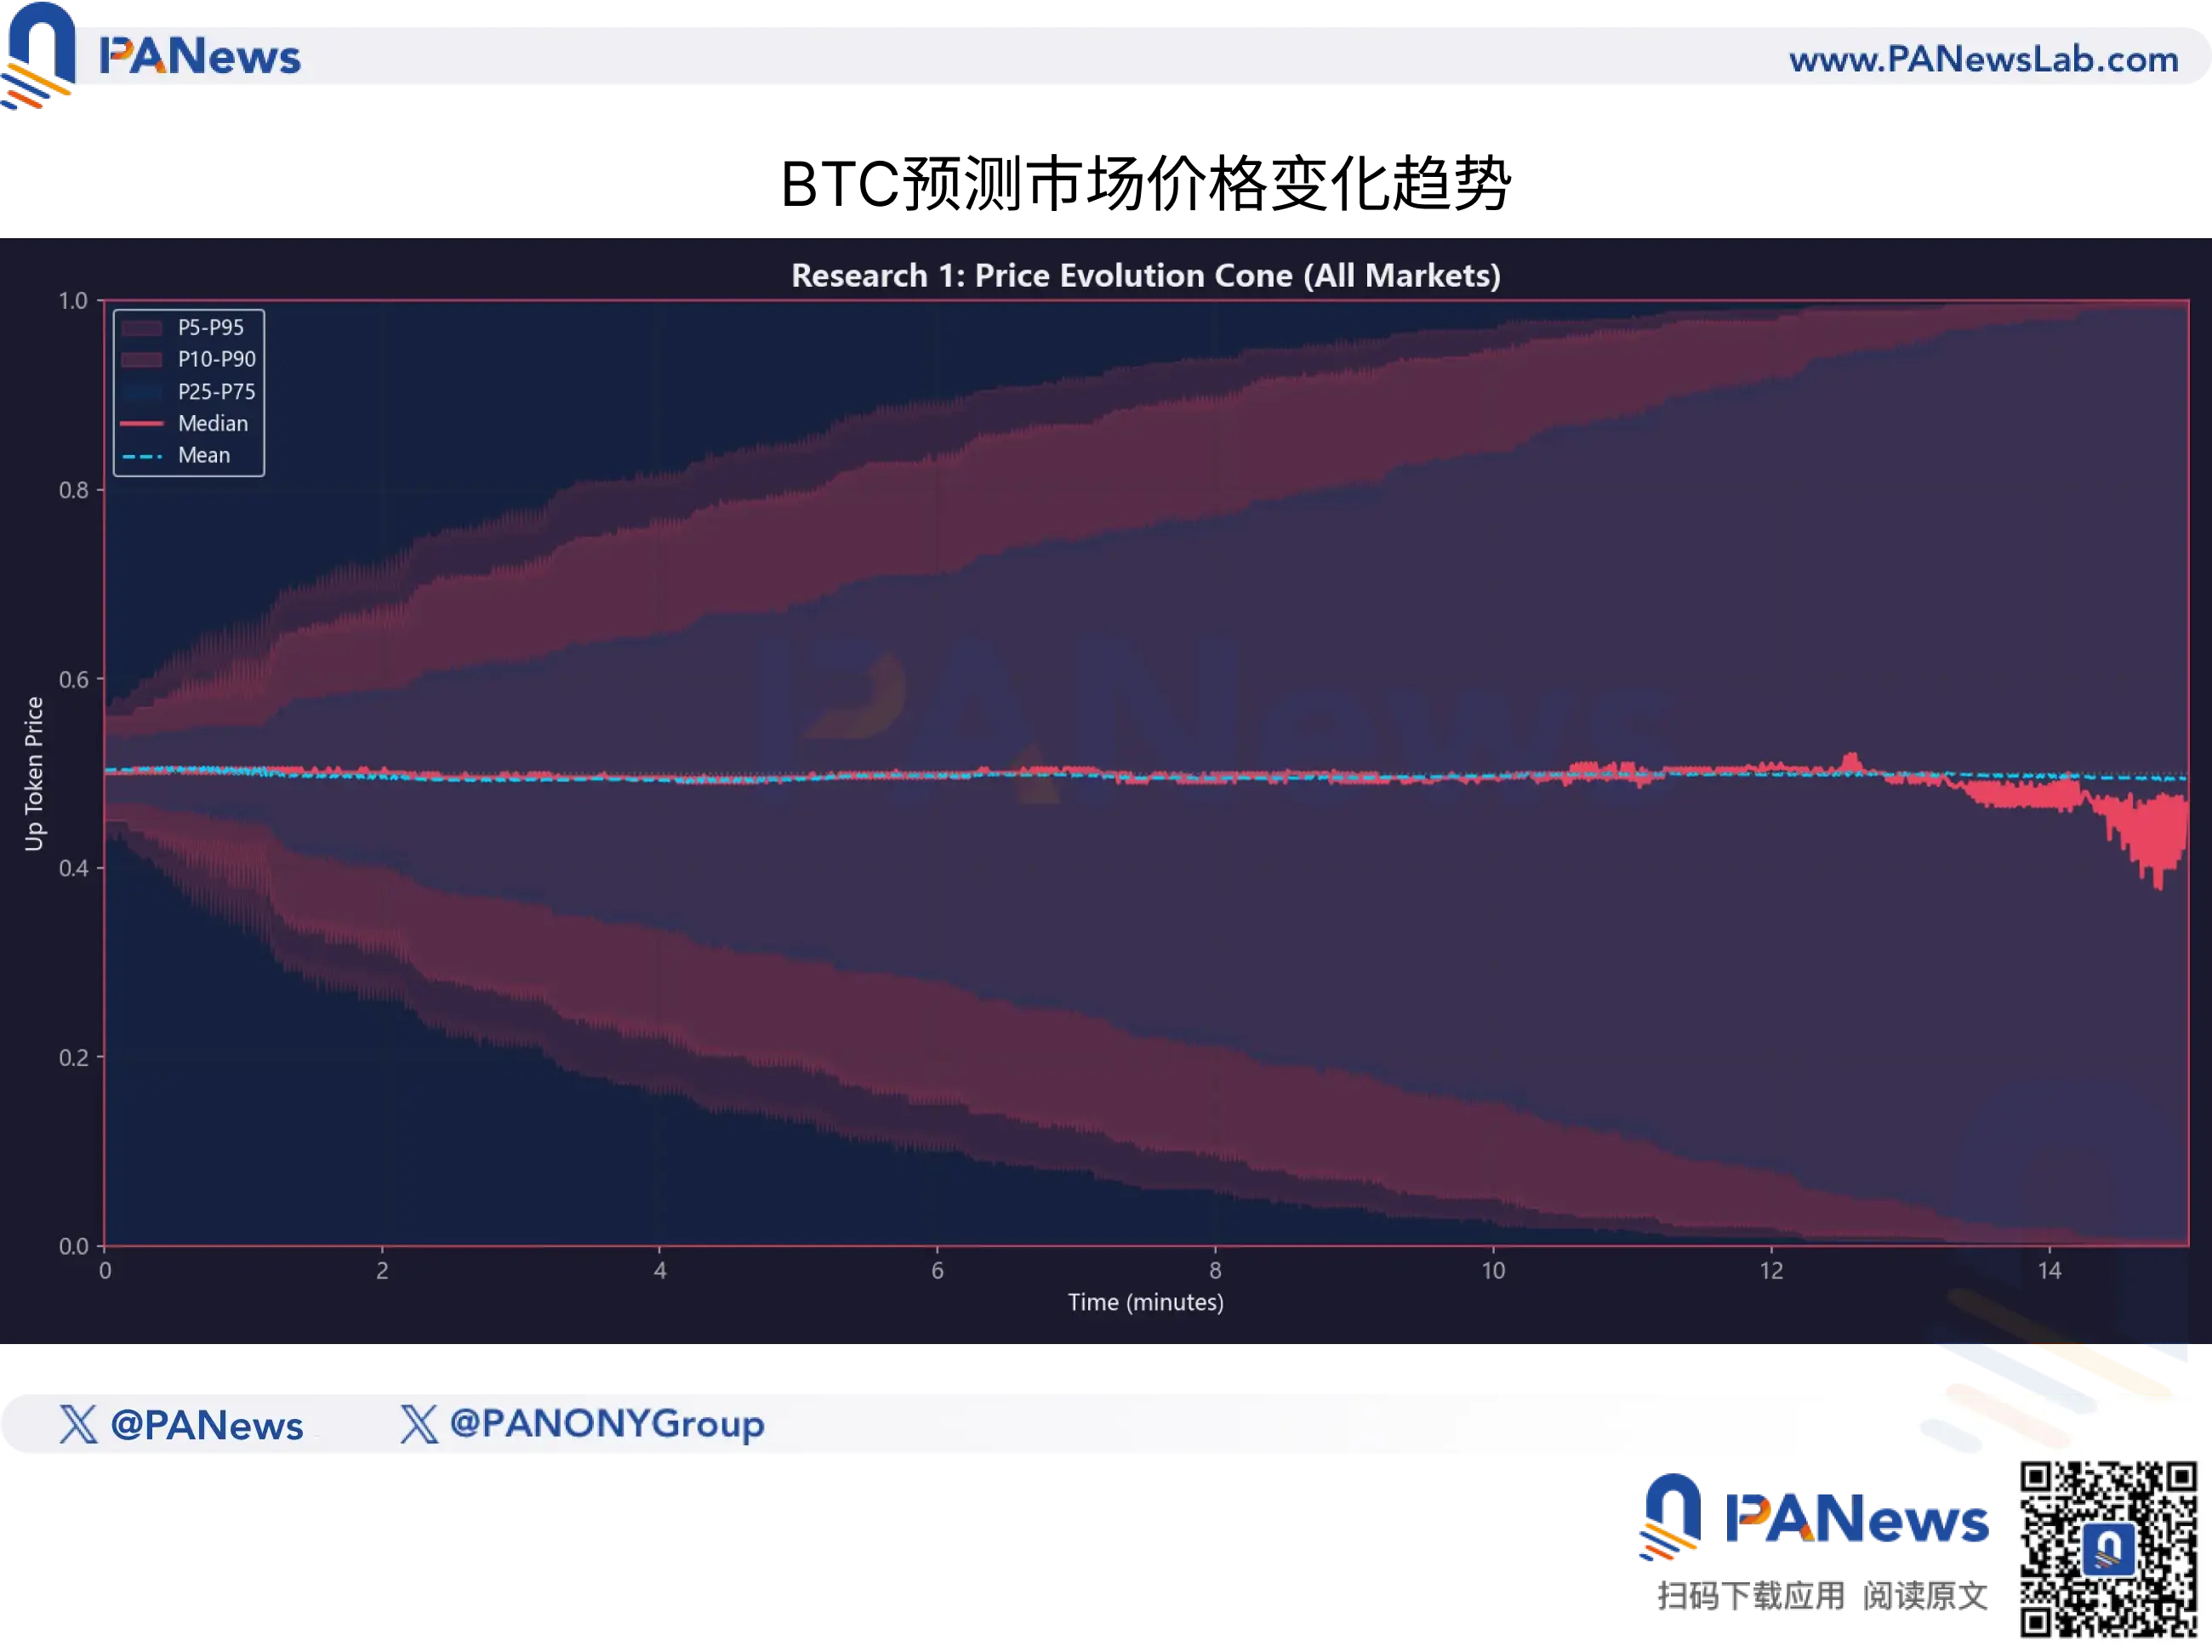Click the P25-P75 legend entry
The height and width of the screenshot is (1652, 2212).
point(216,392)
